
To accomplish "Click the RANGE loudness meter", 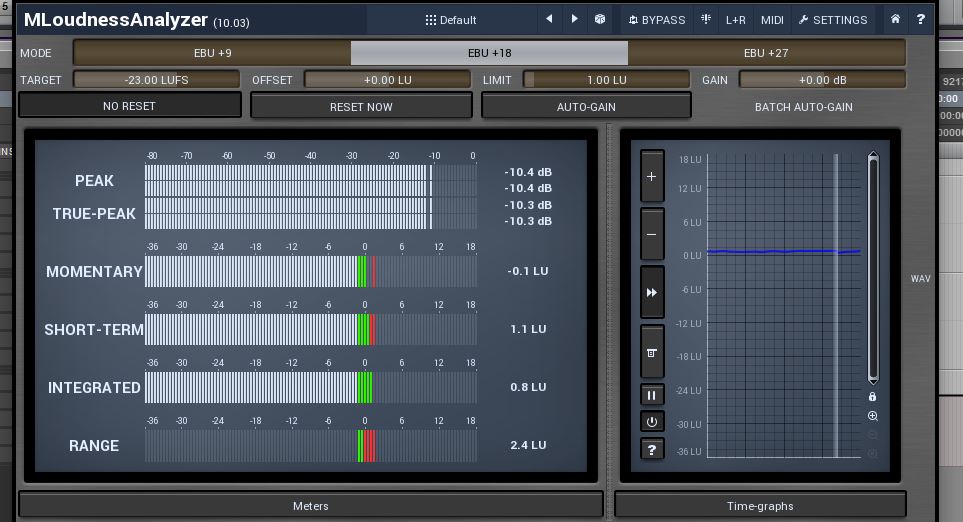I will (x=311, y=445).
